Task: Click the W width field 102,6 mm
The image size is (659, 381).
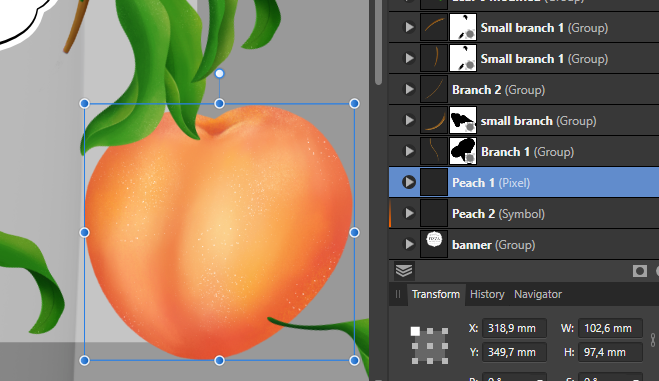Action: point(611,328)
